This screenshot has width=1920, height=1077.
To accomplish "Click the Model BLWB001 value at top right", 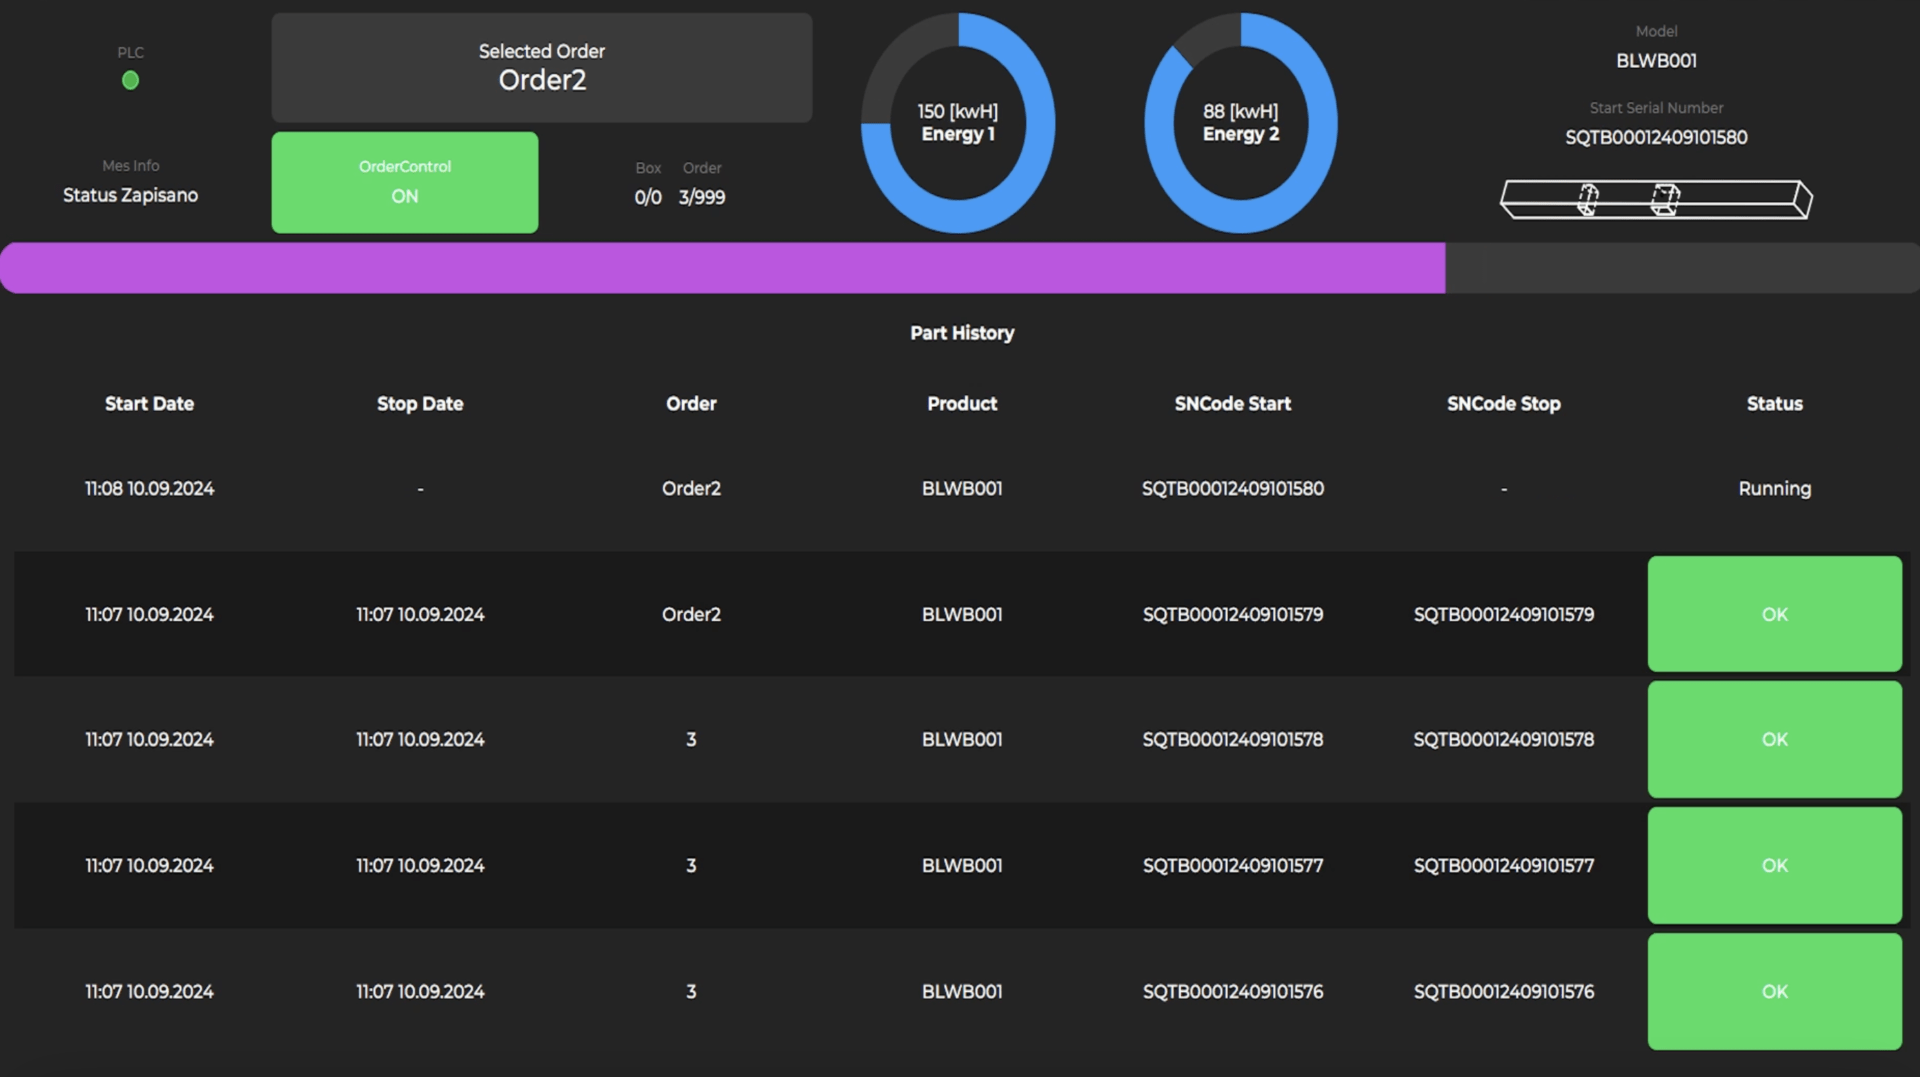I will (x=1656, y=61).
